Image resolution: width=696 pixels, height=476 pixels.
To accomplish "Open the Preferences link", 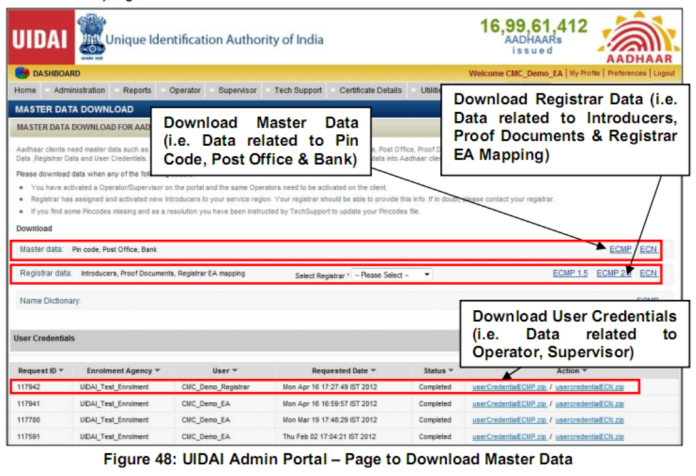I will pyautogui.click(x=626, y=73).
